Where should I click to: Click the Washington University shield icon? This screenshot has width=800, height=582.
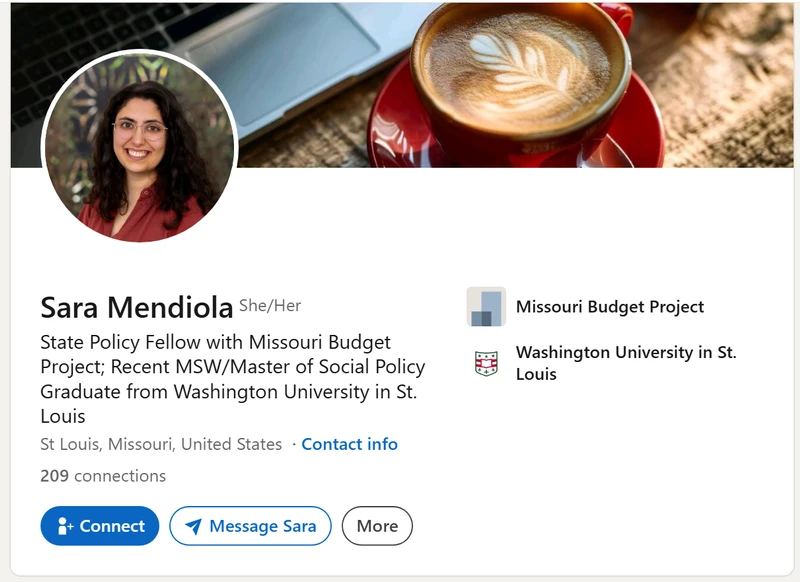486,363
